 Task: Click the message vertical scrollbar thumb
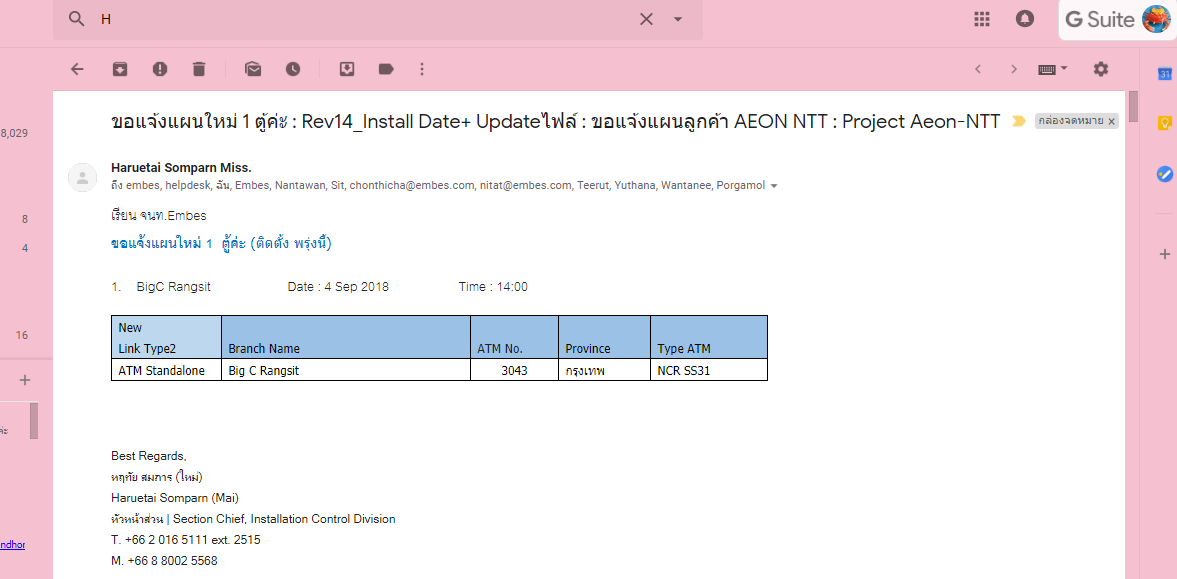click(x=1133, y=106)
